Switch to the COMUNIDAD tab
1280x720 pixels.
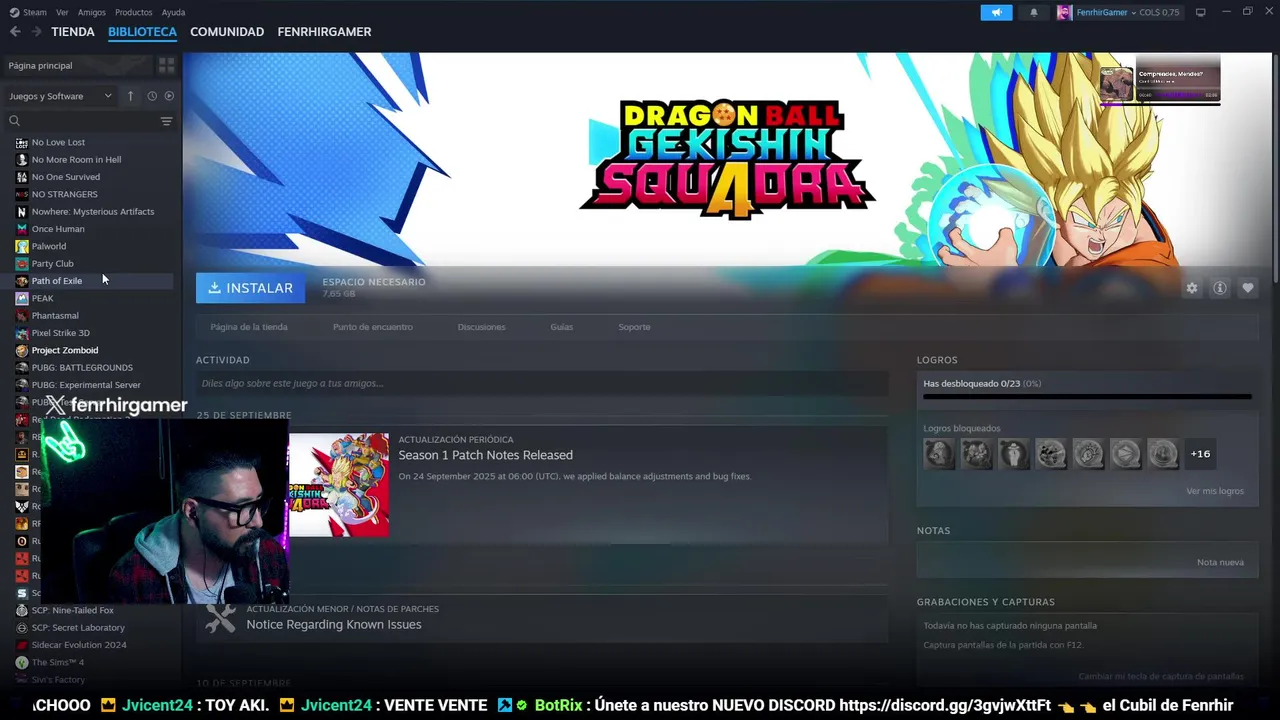pyautogui.click(x=227, y=32)
